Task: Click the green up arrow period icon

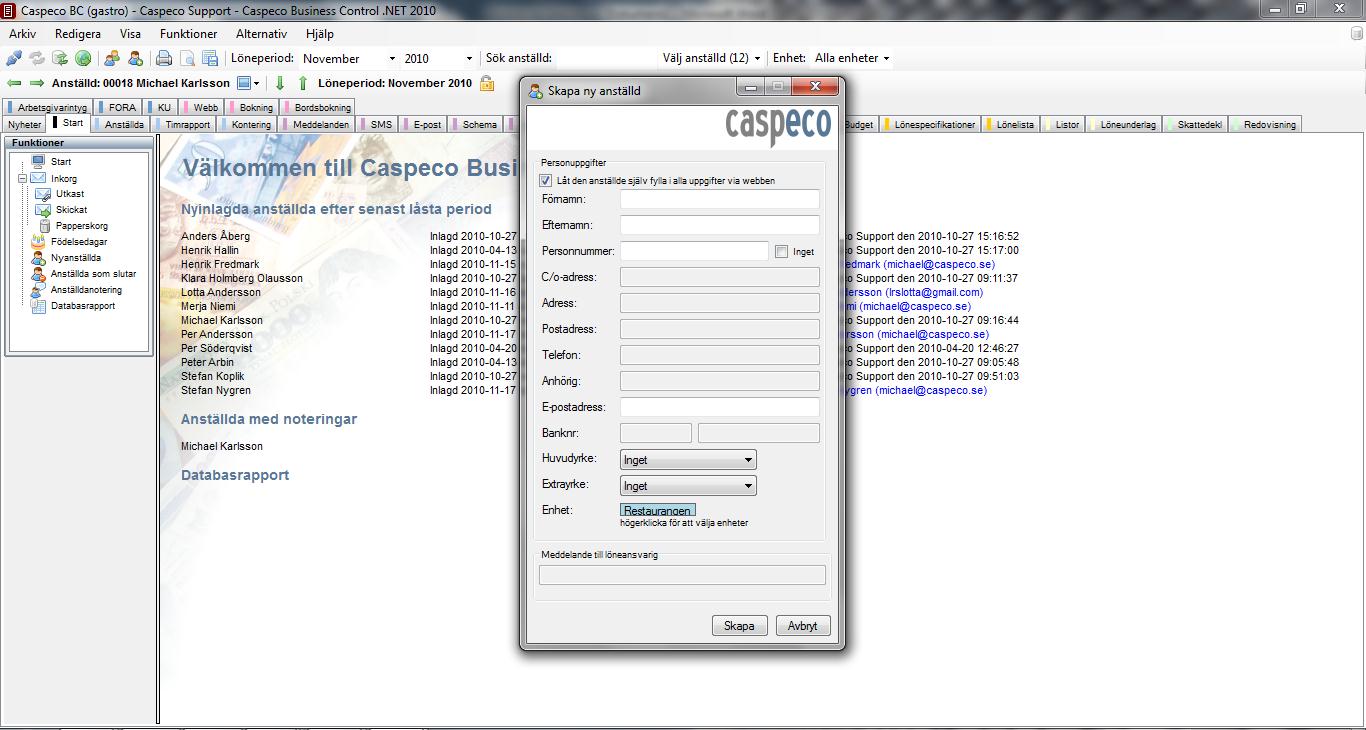Action: click(303, 83)
